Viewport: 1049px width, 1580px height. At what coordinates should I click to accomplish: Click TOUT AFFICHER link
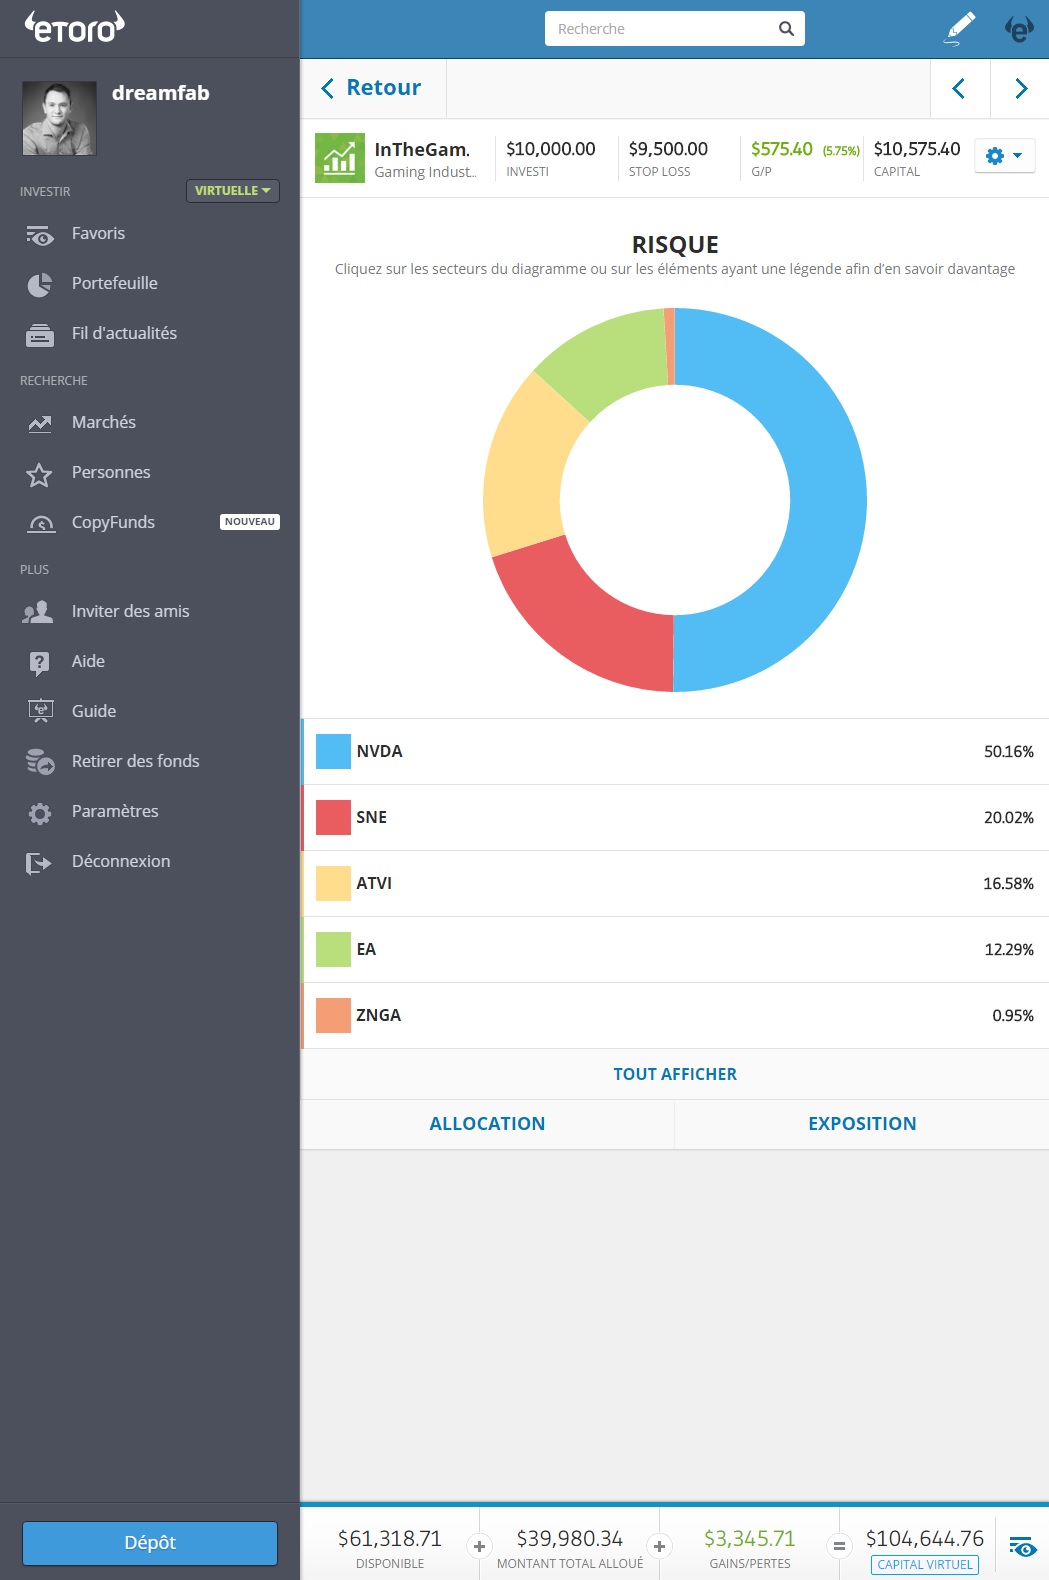pyautogui.click(x=674, y=1074)
